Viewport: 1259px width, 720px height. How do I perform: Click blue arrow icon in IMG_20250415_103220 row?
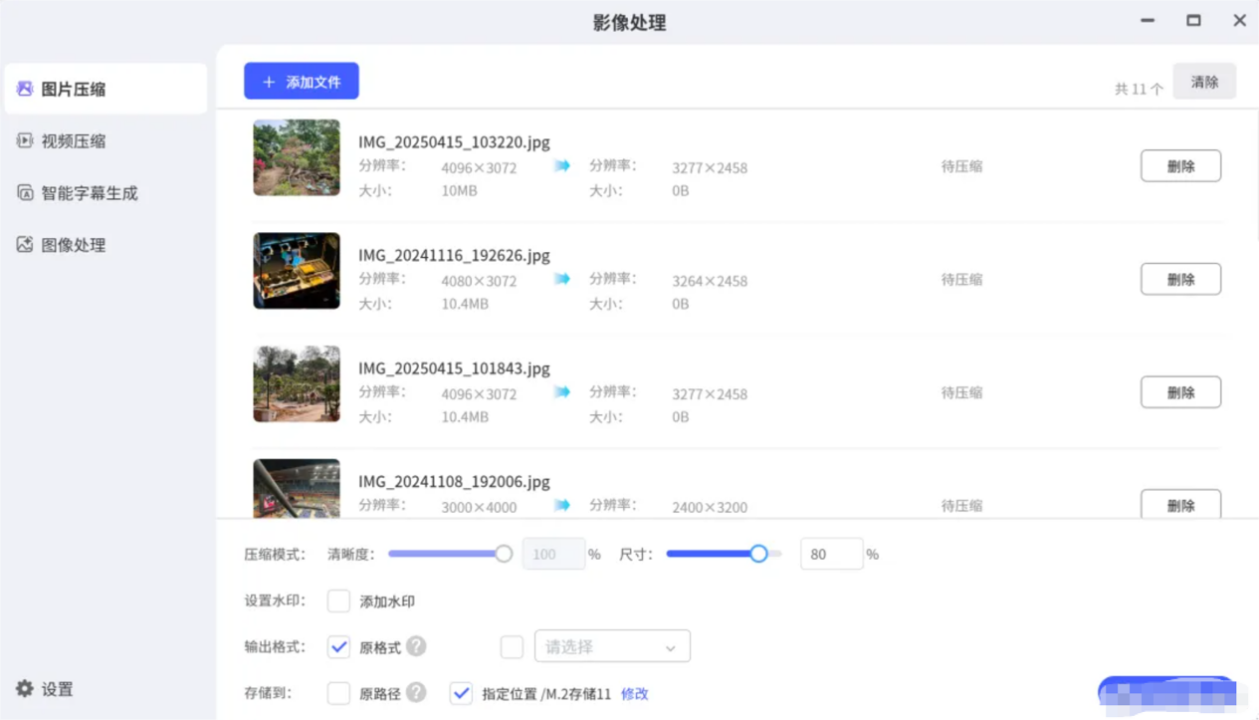click(562, 167)
